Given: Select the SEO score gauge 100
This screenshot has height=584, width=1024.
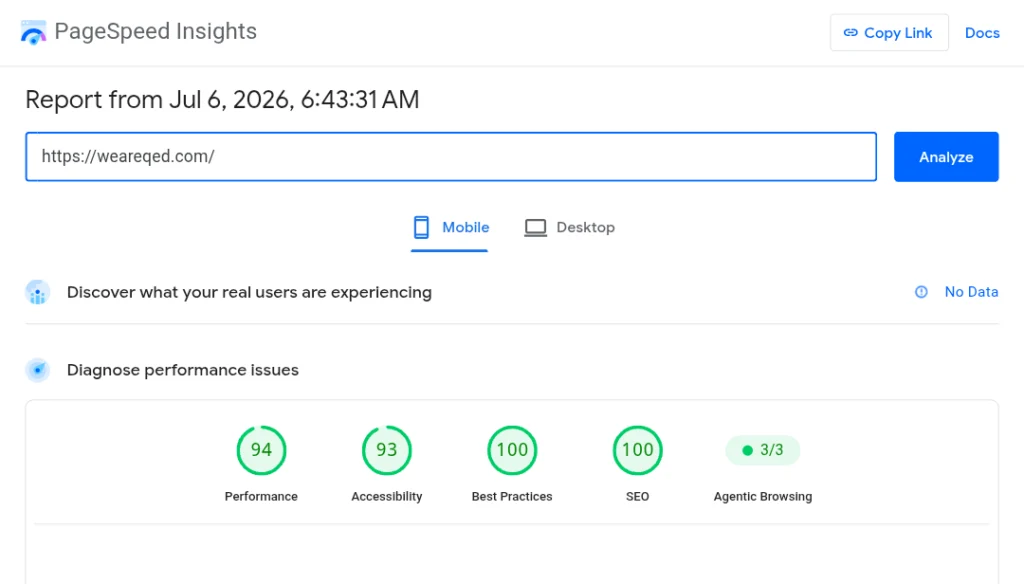Looking at the screenshot, I should click(637, 450).
